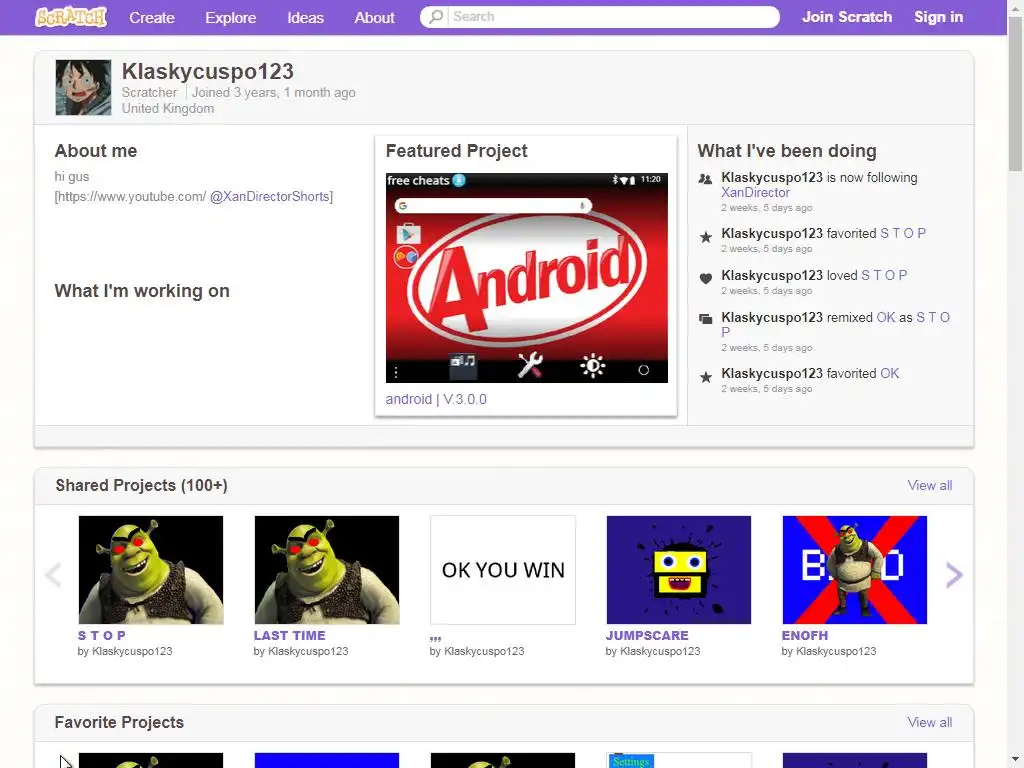The width and height of the screenshot is (1024, 768).
Task: Show previous shared projects with left arrow
Action: click(53, 575)
